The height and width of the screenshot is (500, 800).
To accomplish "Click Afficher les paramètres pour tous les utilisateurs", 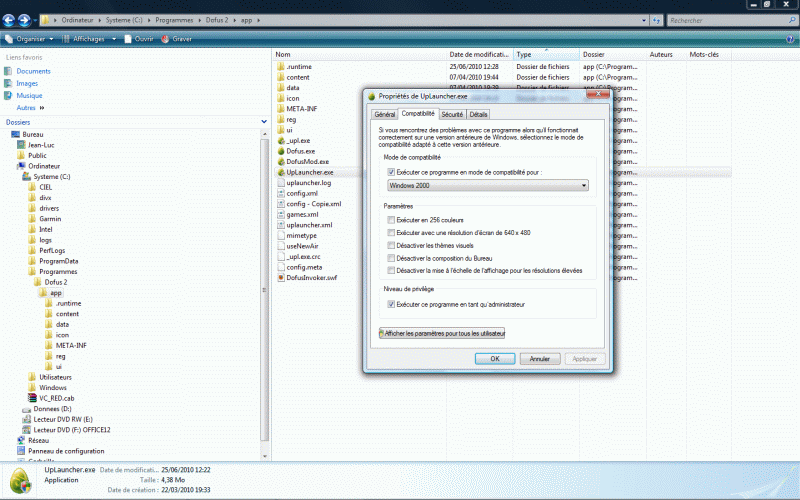I will 442,333.
